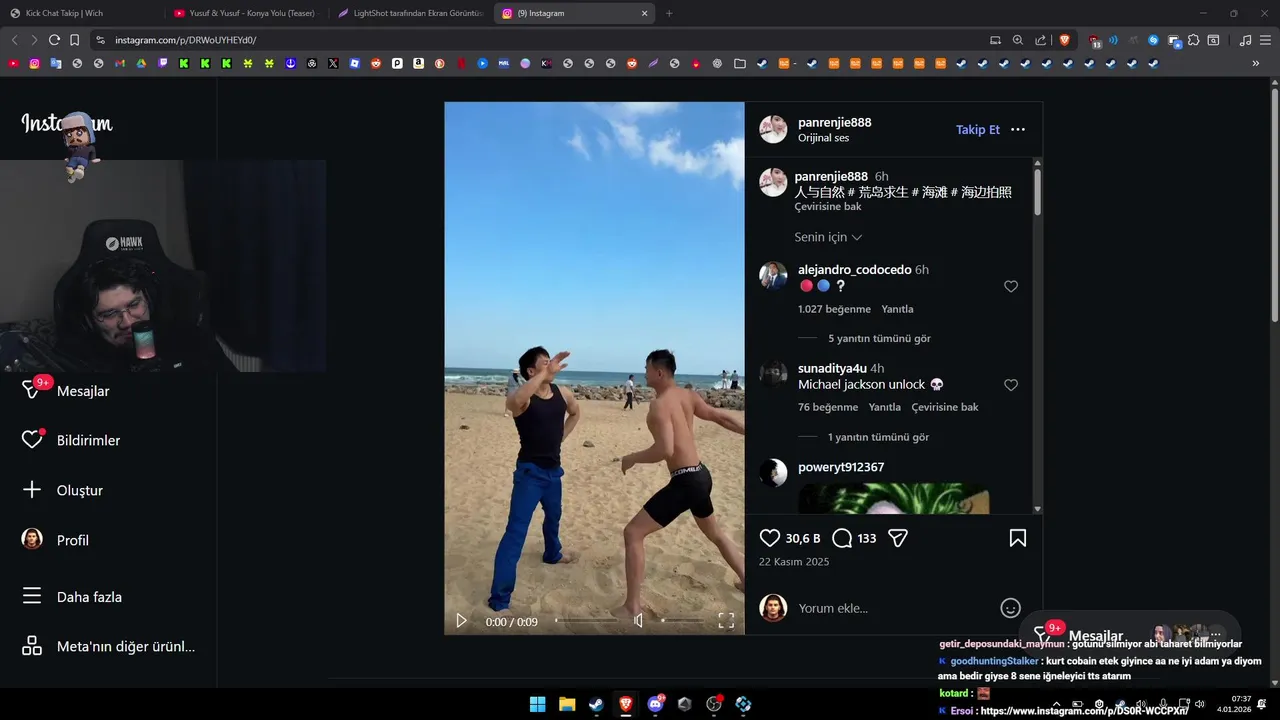Seek on the video progress bar

tap(587, 621)
